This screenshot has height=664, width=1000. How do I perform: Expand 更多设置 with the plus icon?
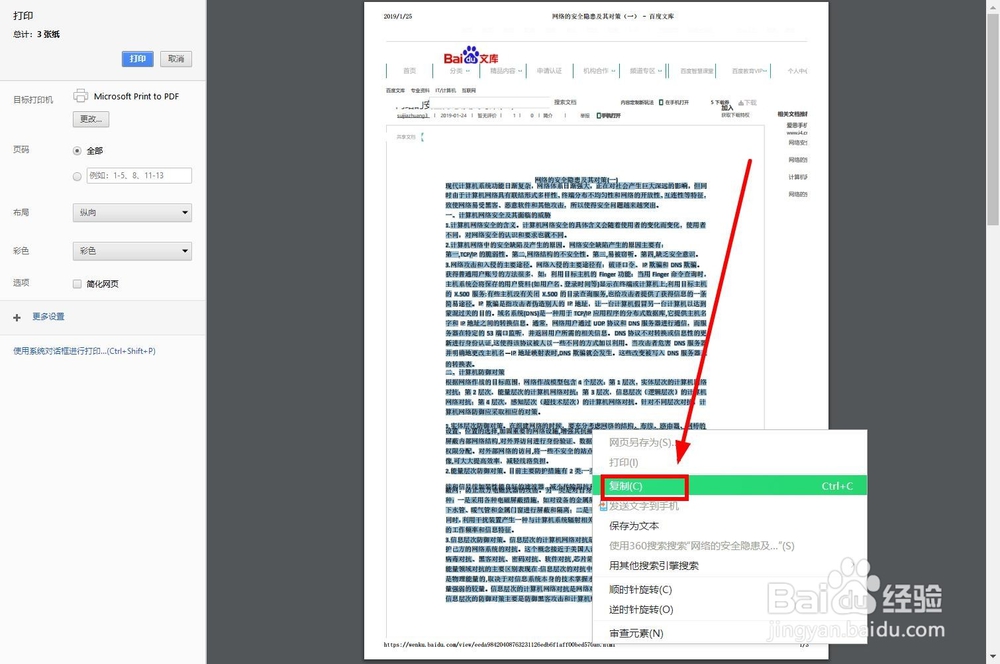tap(17, 317)
